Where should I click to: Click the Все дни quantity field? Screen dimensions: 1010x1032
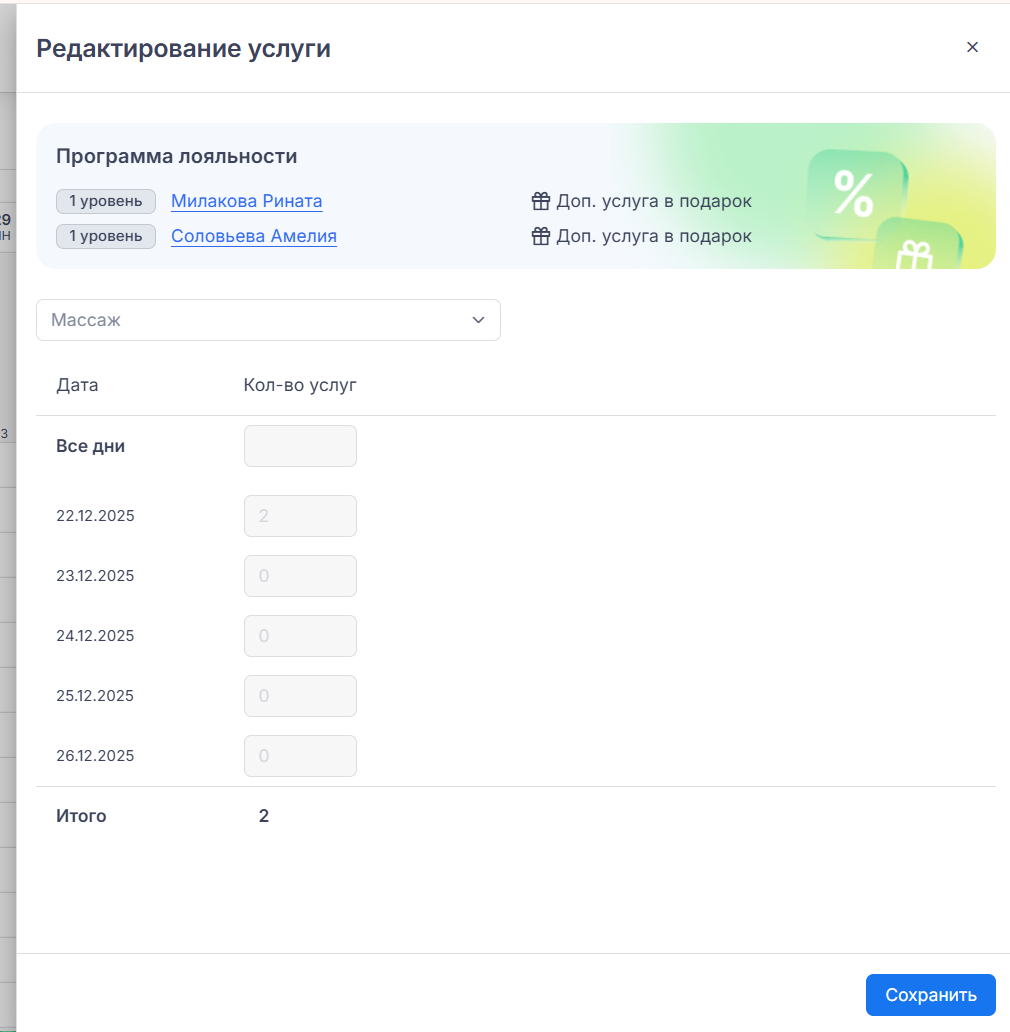click(300, 446)
